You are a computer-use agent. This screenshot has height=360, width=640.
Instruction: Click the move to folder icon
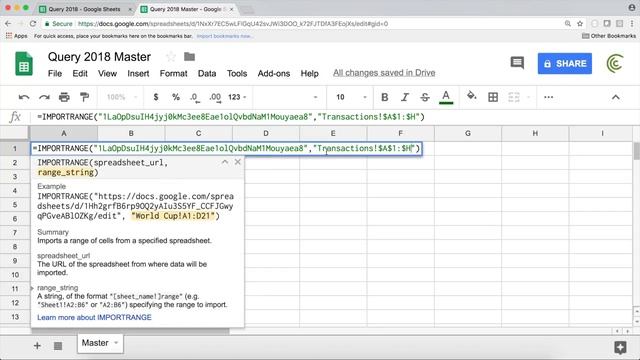pyautogui.click(x=189, y=57)
